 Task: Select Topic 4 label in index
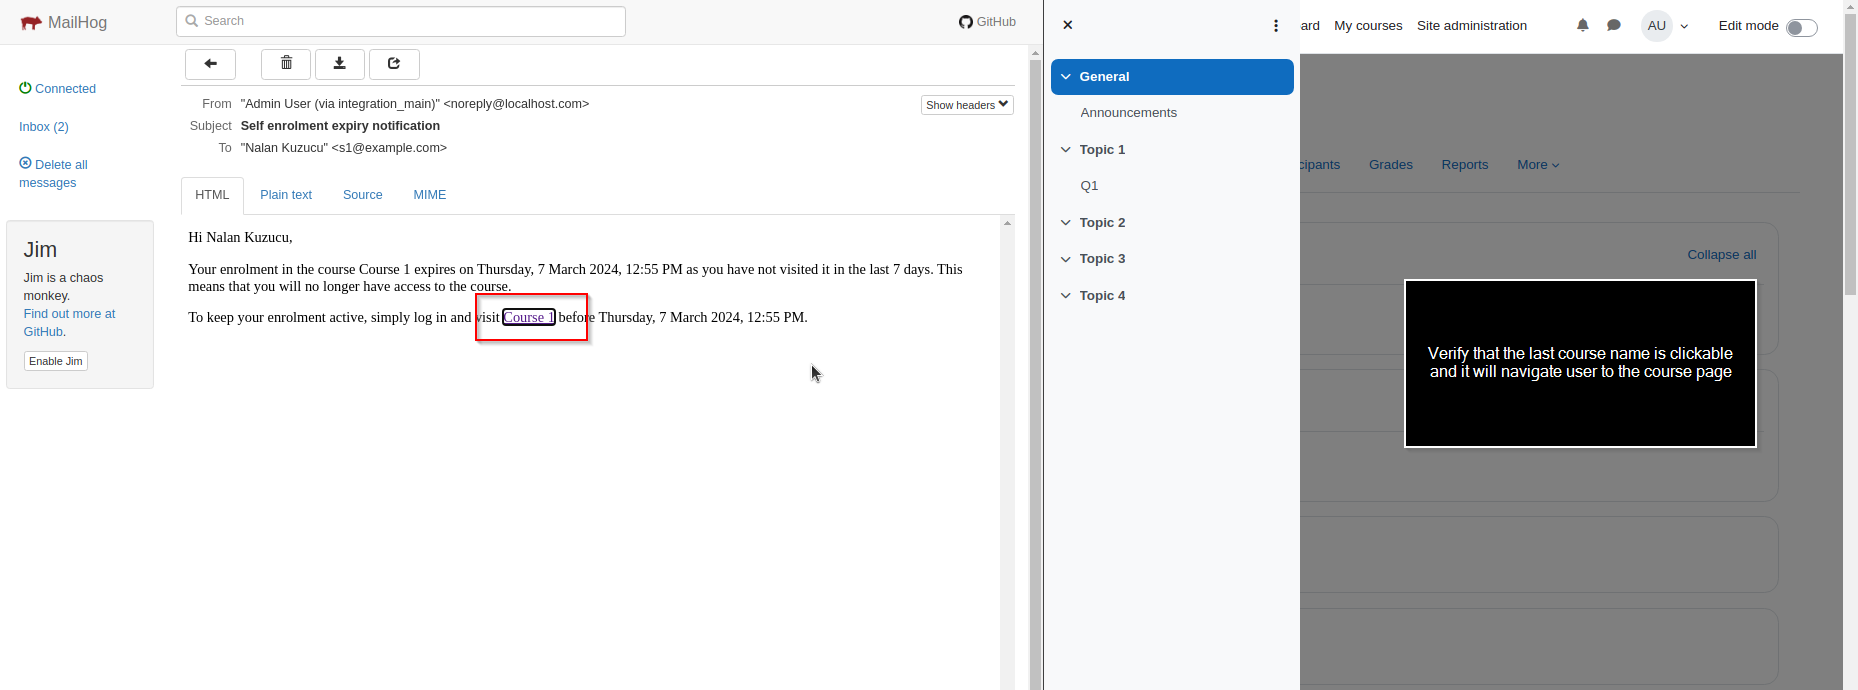pyautogui.click(x=1102, y=296)
